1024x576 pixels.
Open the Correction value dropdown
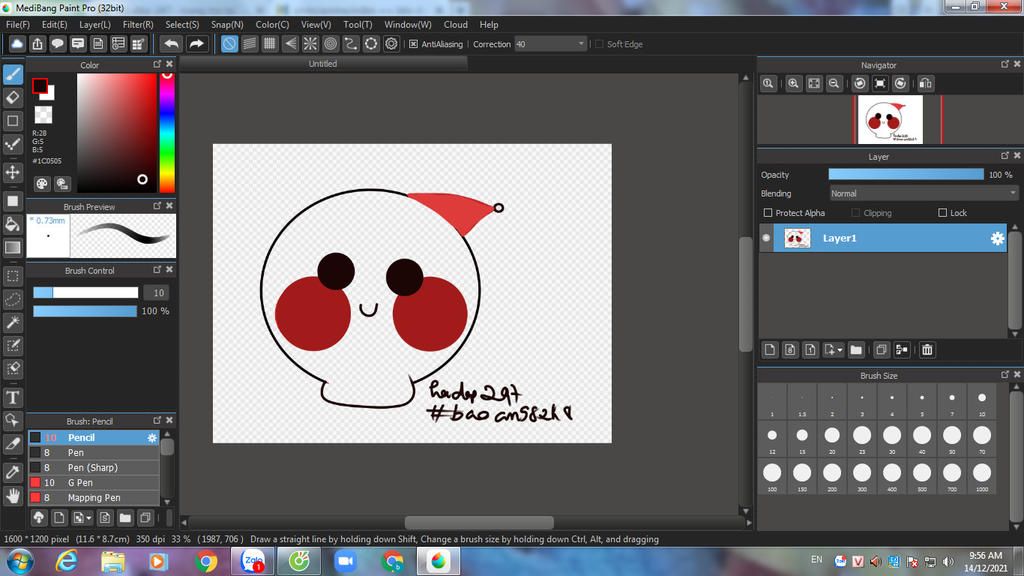click(x=581, y=44)
